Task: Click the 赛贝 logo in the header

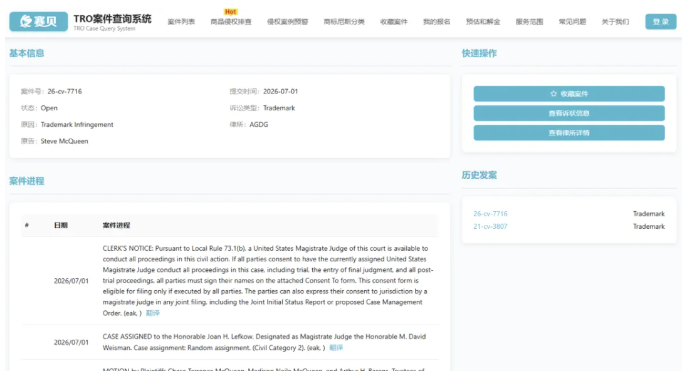Action: [39, 21]
